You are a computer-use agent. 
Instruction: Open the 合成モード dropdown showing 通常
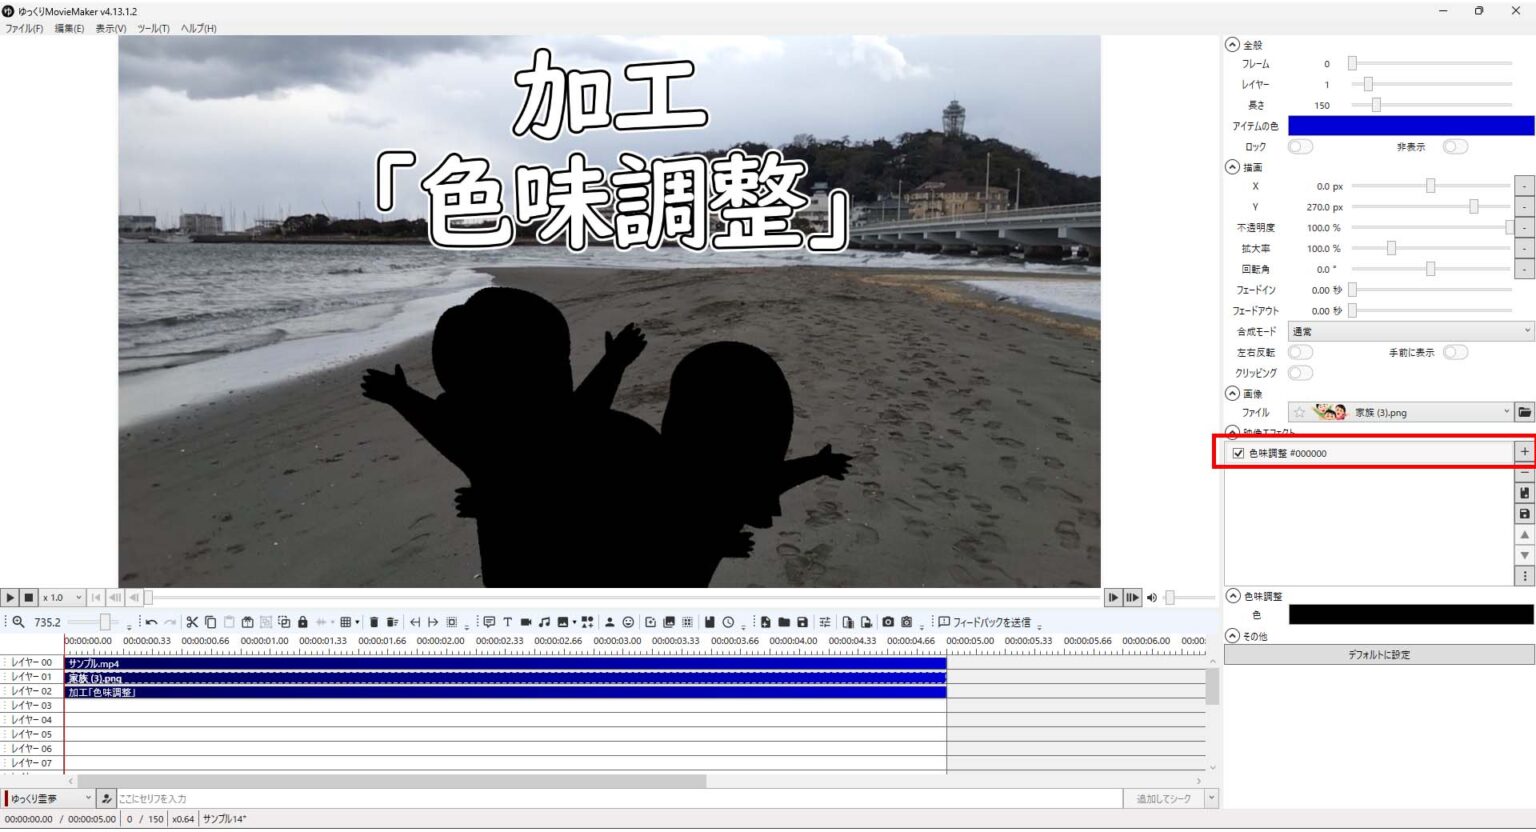click(x=1410, y=330)
